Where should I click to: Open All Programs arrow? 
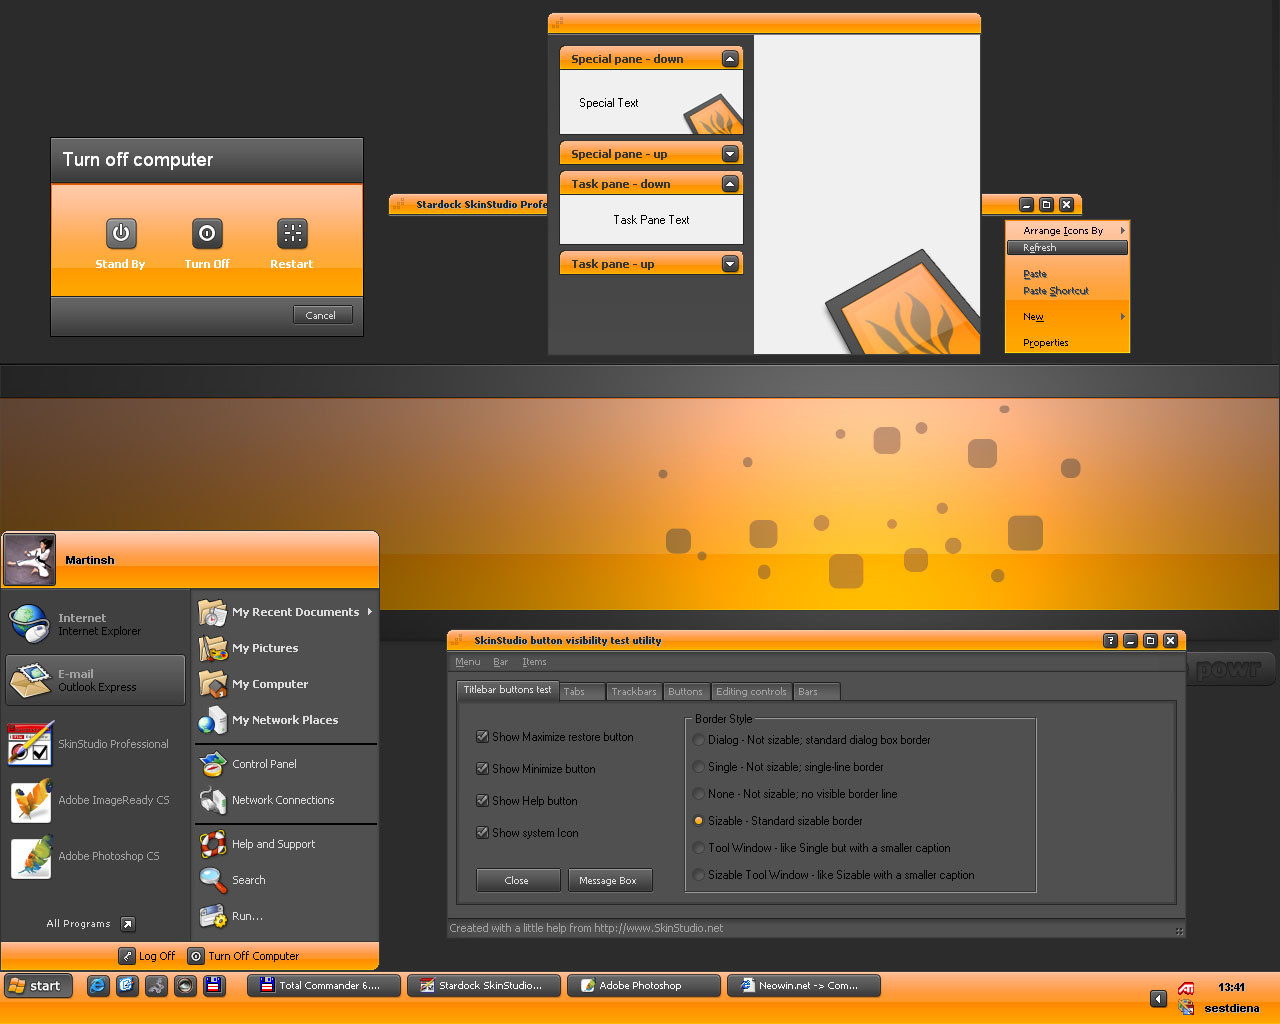tap(128, 924)
